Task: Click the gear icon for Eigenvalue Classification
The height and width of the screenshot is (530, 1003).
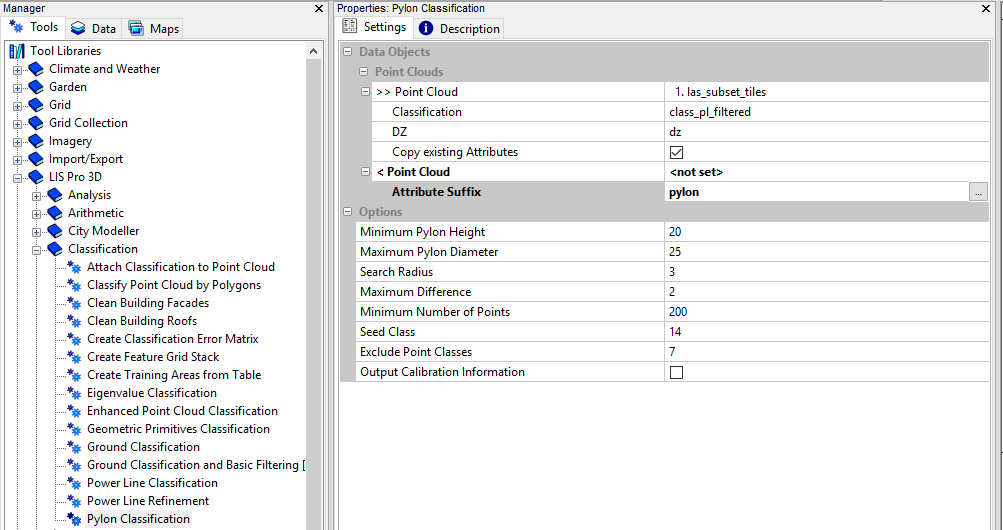Action: click(75, 393)
